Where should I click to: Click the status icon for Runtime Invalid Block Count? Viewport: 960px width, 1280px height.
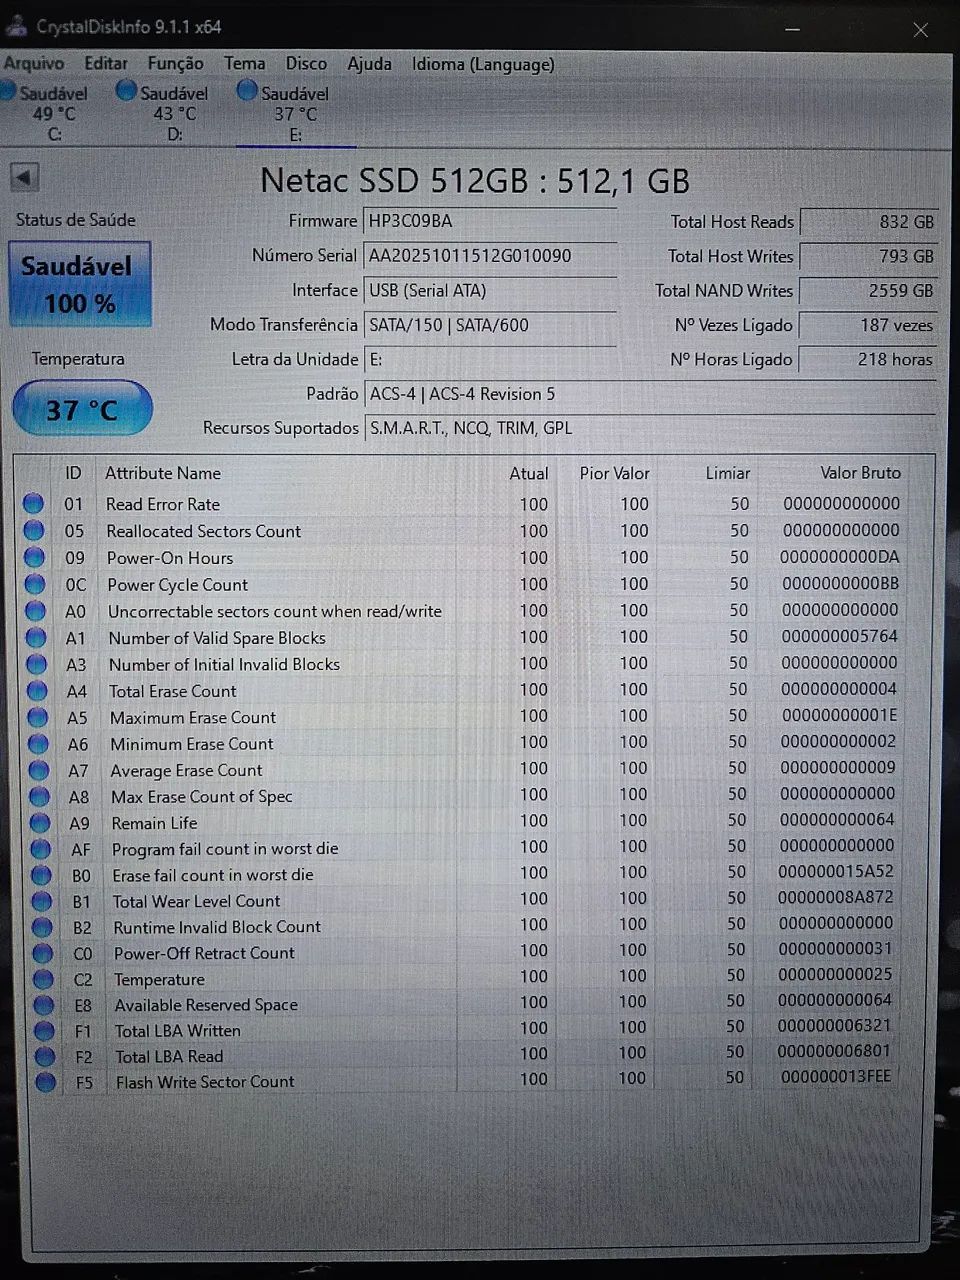pos(42,926)
